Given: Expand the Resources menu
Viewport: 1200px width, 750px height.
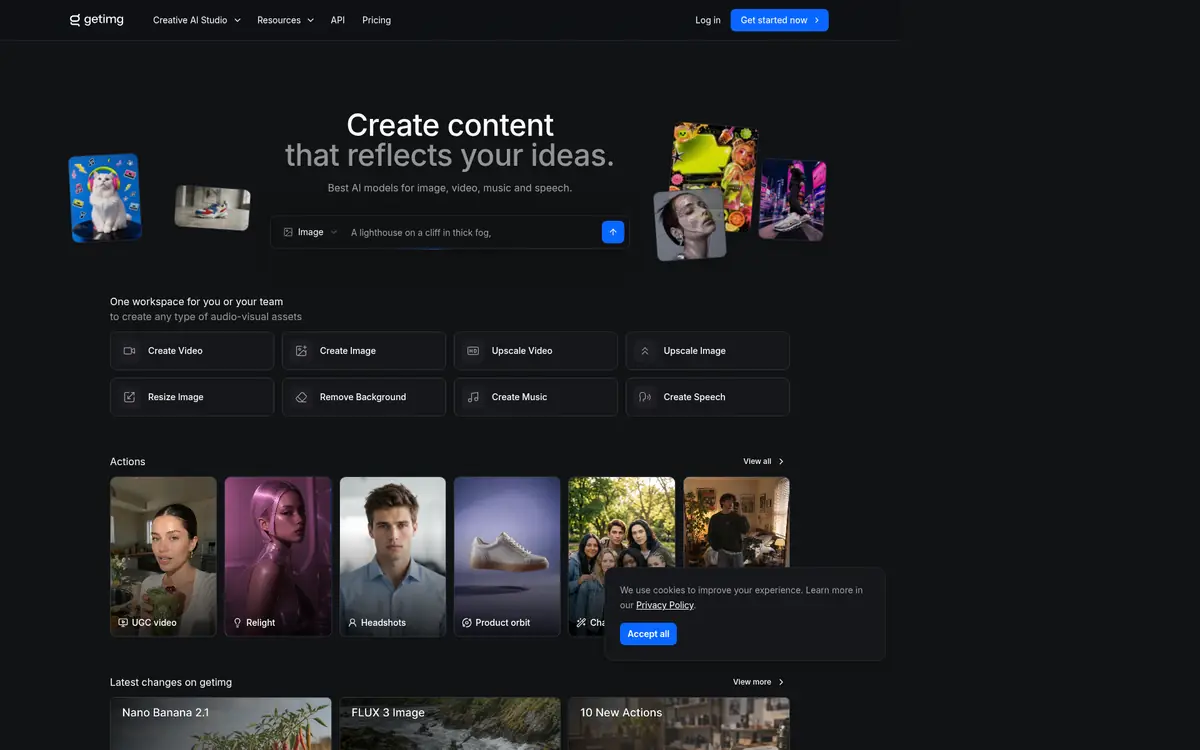Looking at the screenshot, I should (x=285, y=20).
